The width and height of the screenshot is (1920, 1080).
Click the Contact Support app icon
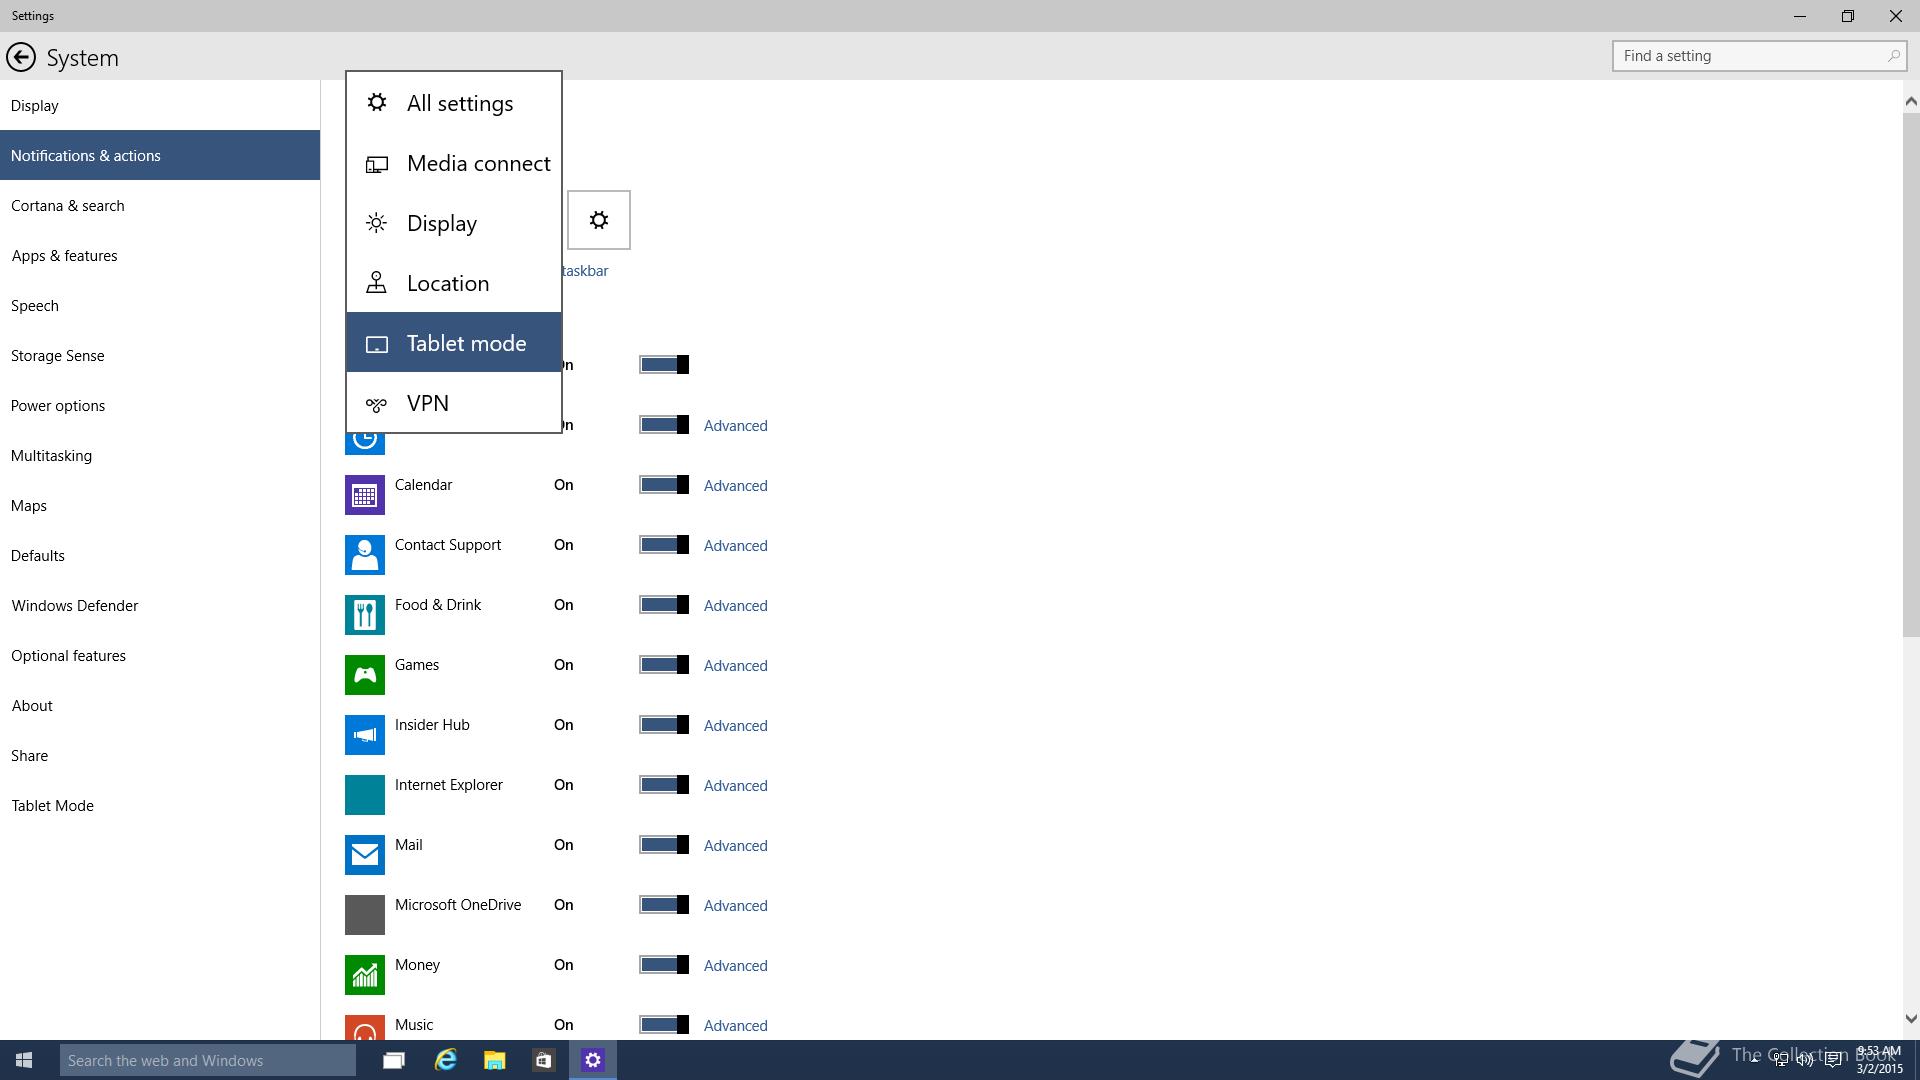365,555
